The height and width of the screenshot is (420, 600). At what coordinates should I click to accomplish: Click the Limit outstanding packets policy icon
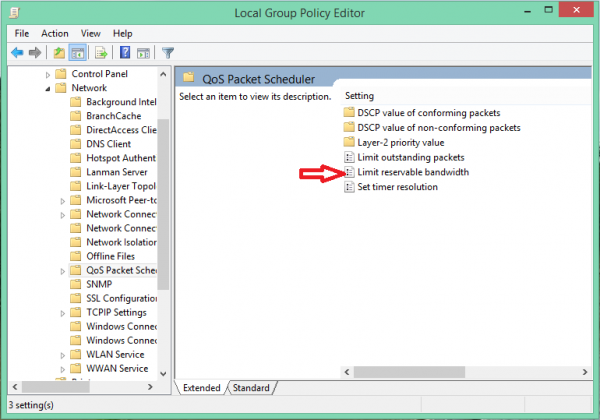click(x=349, y=157)
